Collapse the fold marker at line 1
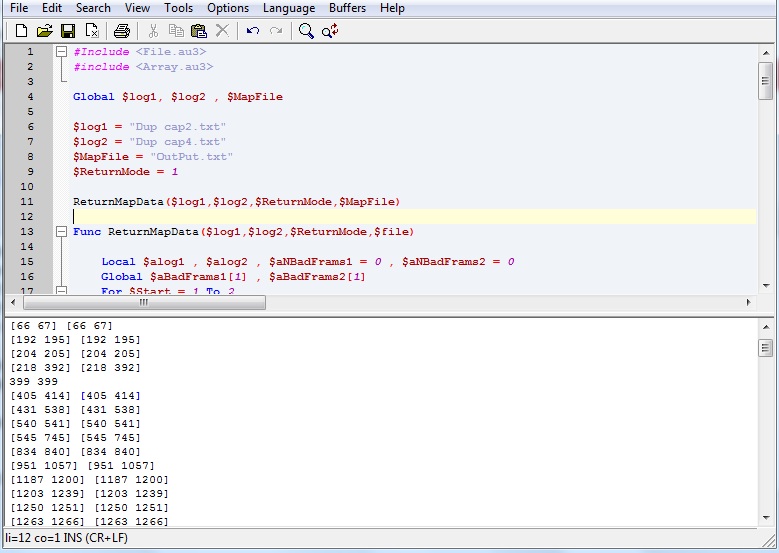Viewport: 779px width, 553px height. (x=61, y=52)
